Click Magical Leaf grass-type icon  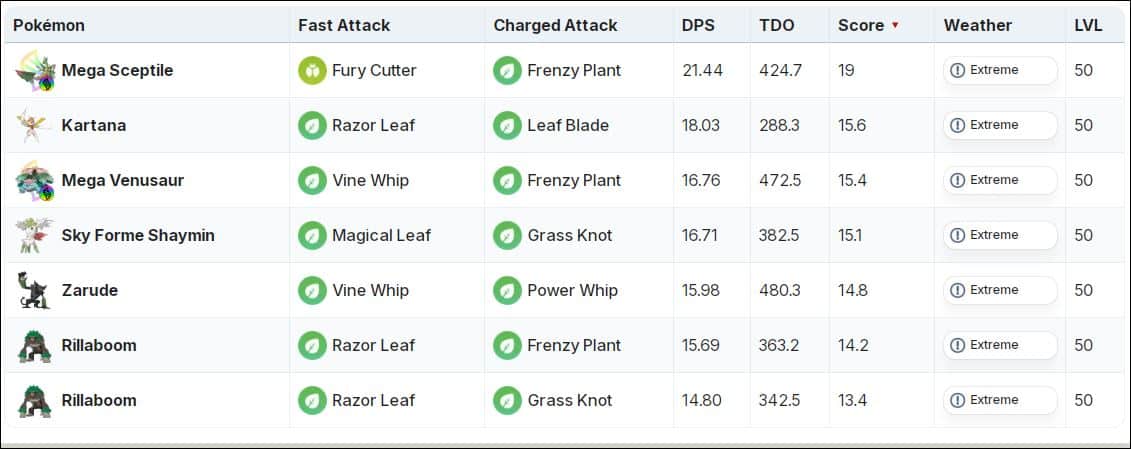coord(312,235)
